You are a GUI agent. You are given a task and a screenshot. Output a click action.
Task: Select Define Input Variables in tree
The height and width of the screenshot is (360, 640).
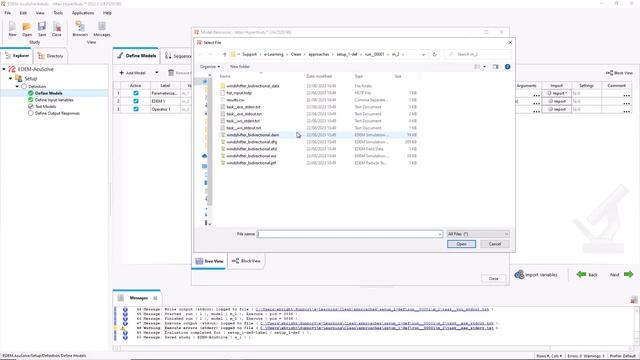point(54,100)
